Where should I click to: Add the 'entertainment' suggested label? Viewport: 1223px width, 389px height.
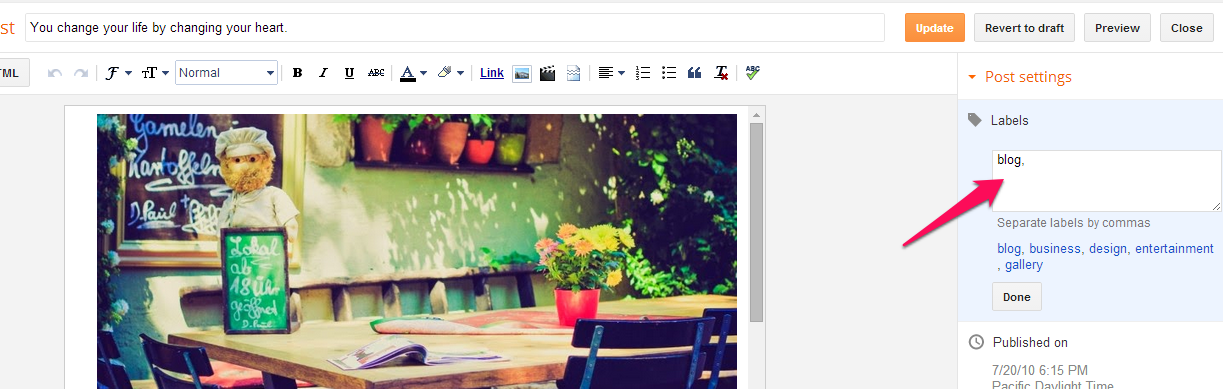[1174, 249]
